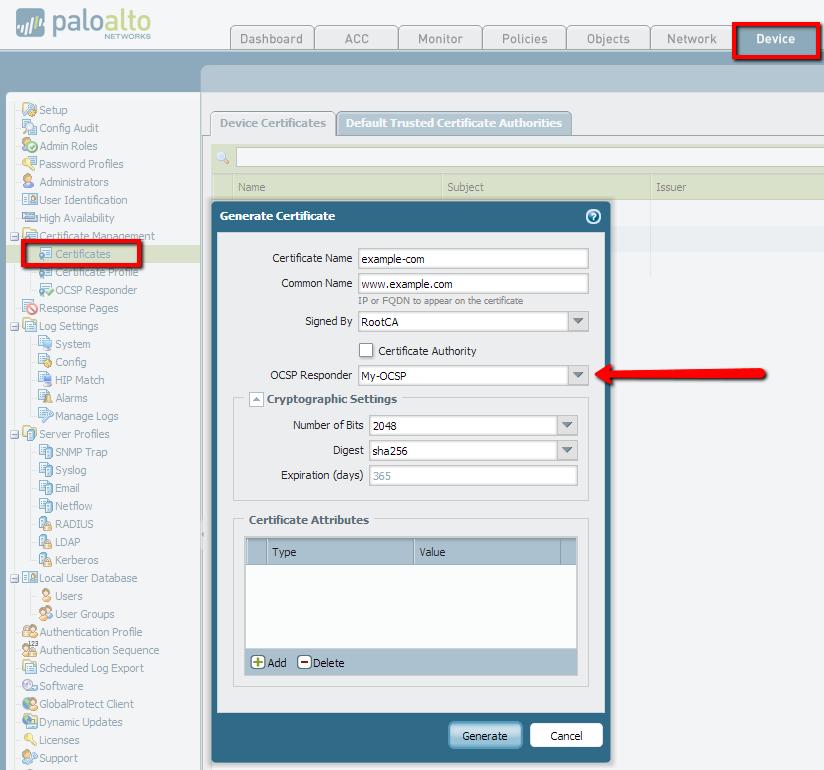The image size is (824, 770).
Task: Collapse the Server Profiles tree node
Action: point(15,434)
